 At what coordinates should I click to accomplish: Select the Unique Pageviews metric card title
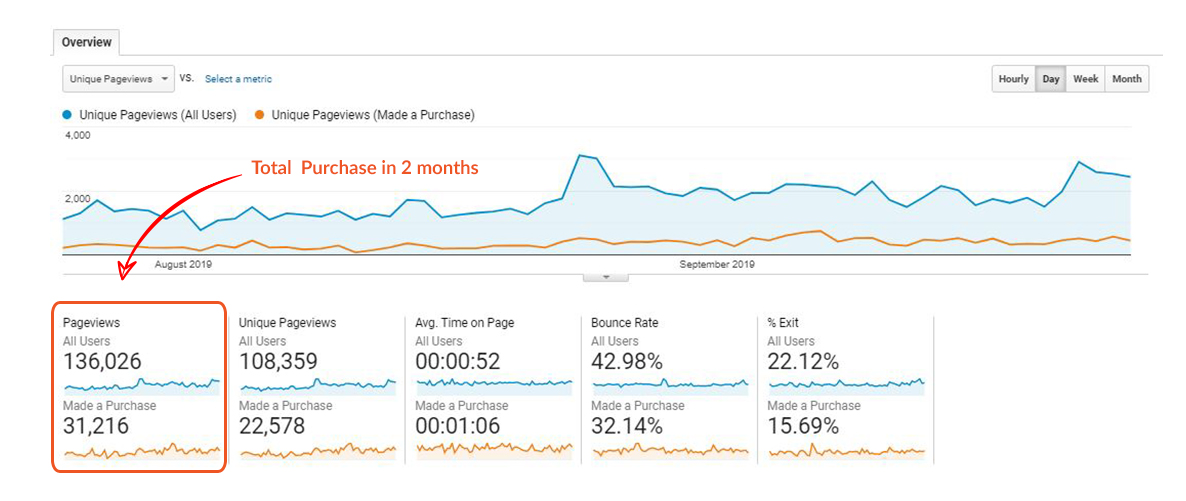click(x=287, y=323)
